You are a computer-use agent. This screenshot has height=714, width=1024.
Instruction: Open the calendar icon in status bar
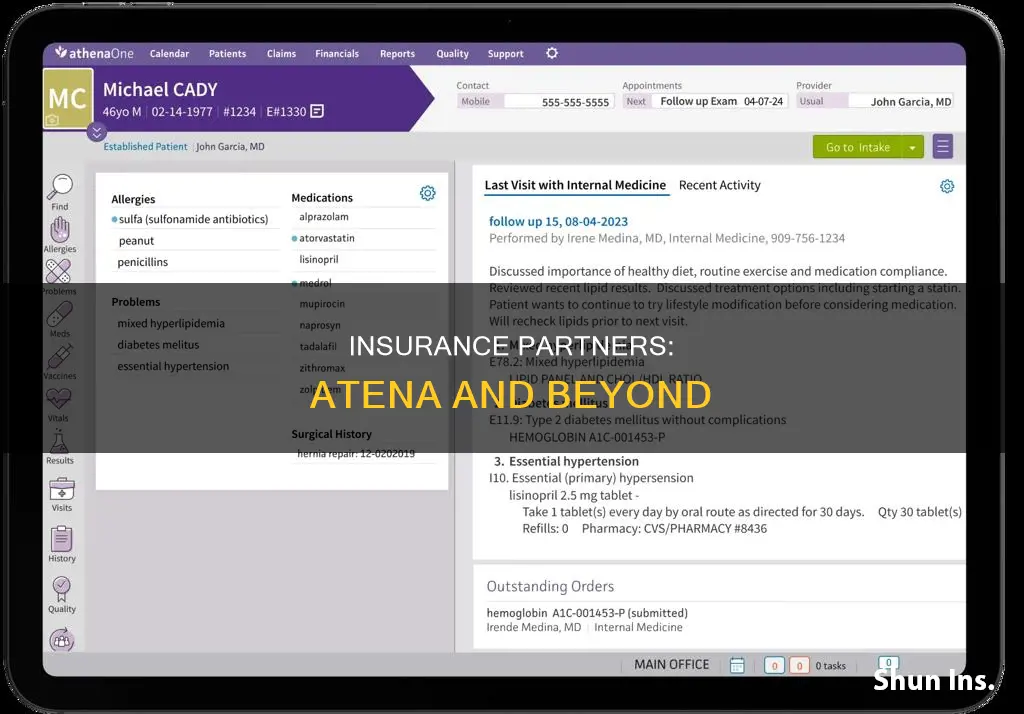pyautogui.click(x=737, y=665)
